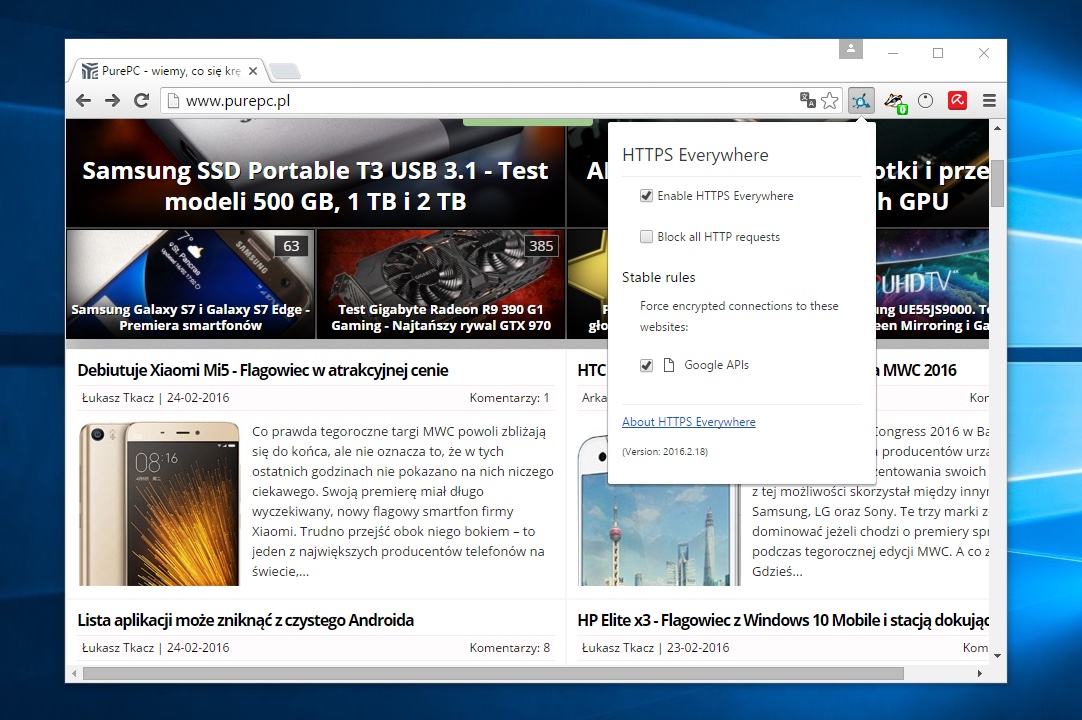Open the Chrome hamburger menu
Screen dimensions: 1082x720
[x=989, y=100]
